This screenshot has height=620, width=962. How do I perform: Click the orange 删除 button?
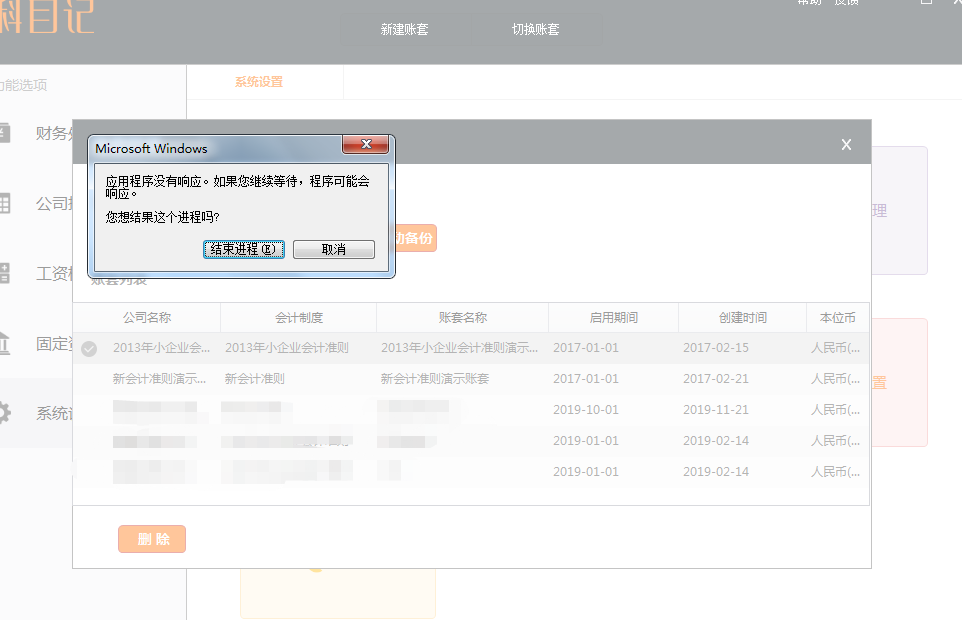(x=152, y=539)
